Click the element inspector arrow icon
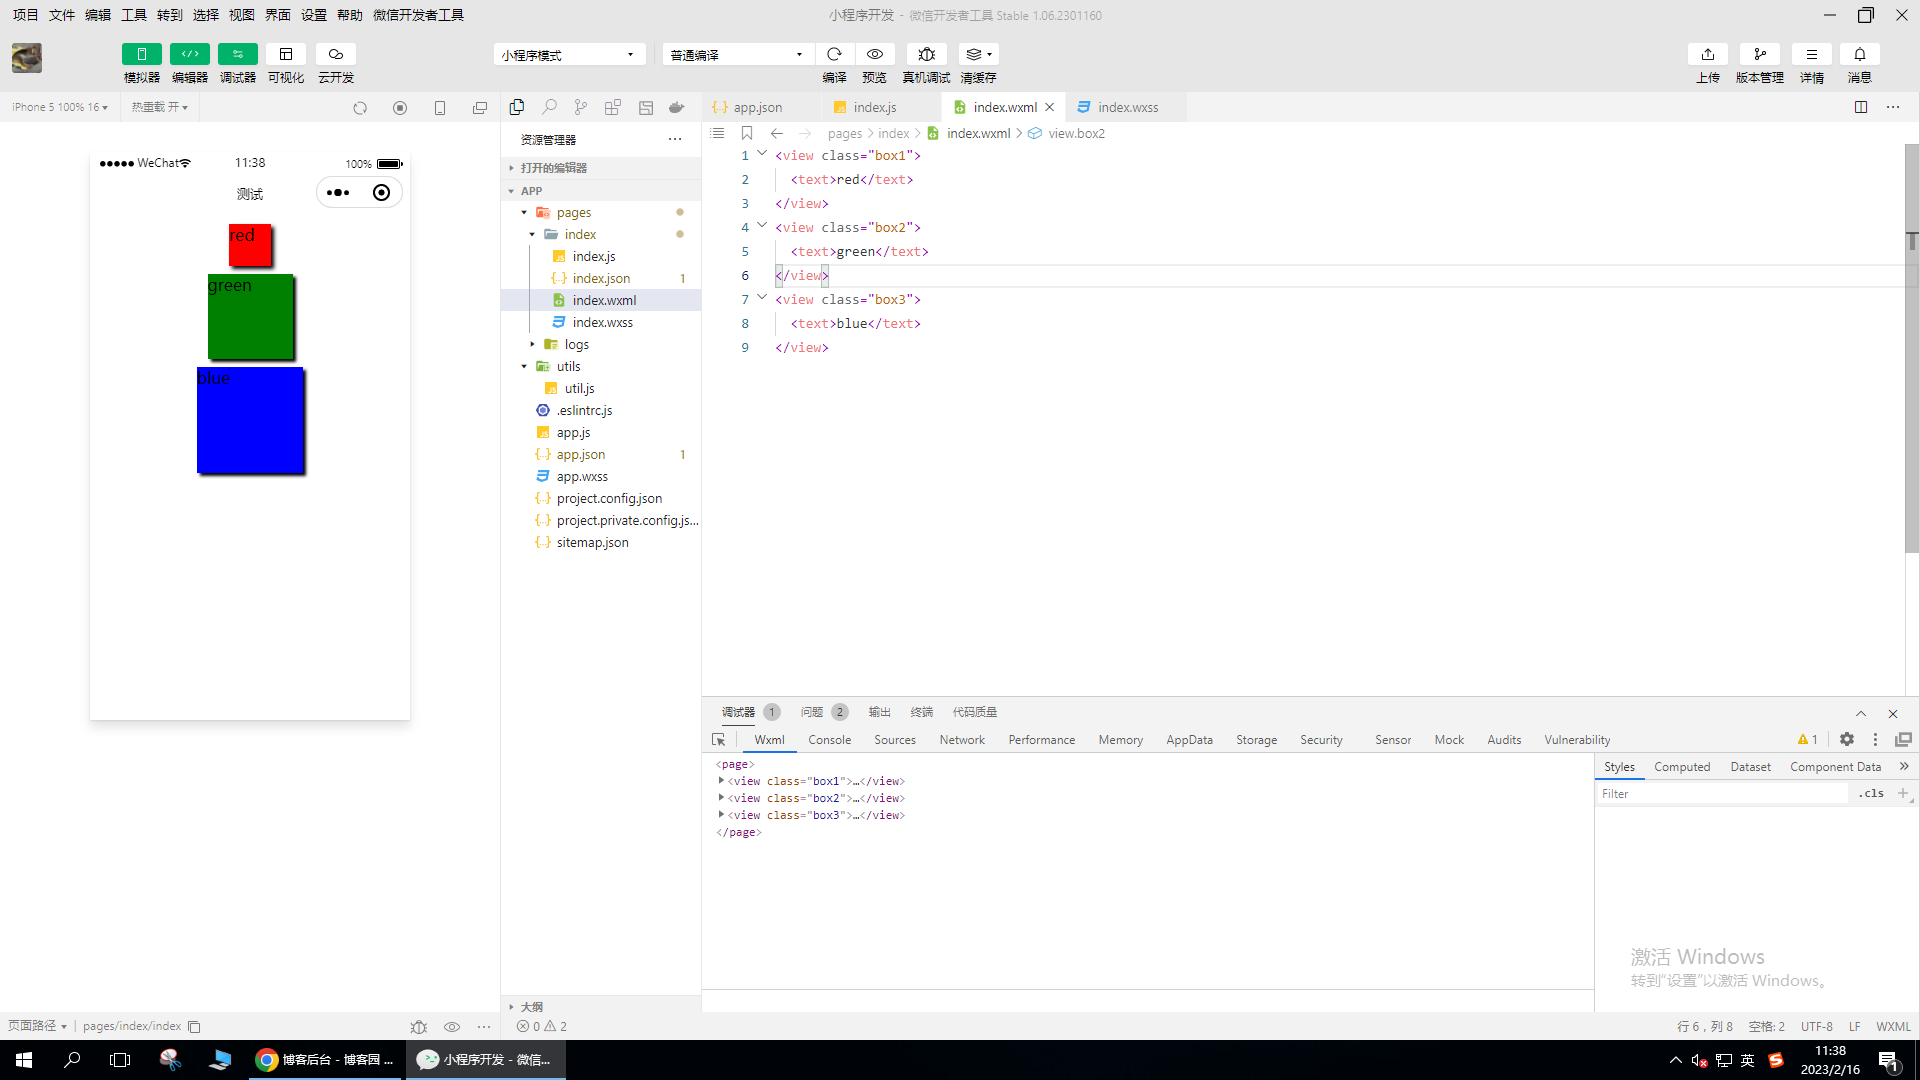This screenshot has width=1920, height=1080. [x=718, y=740]
